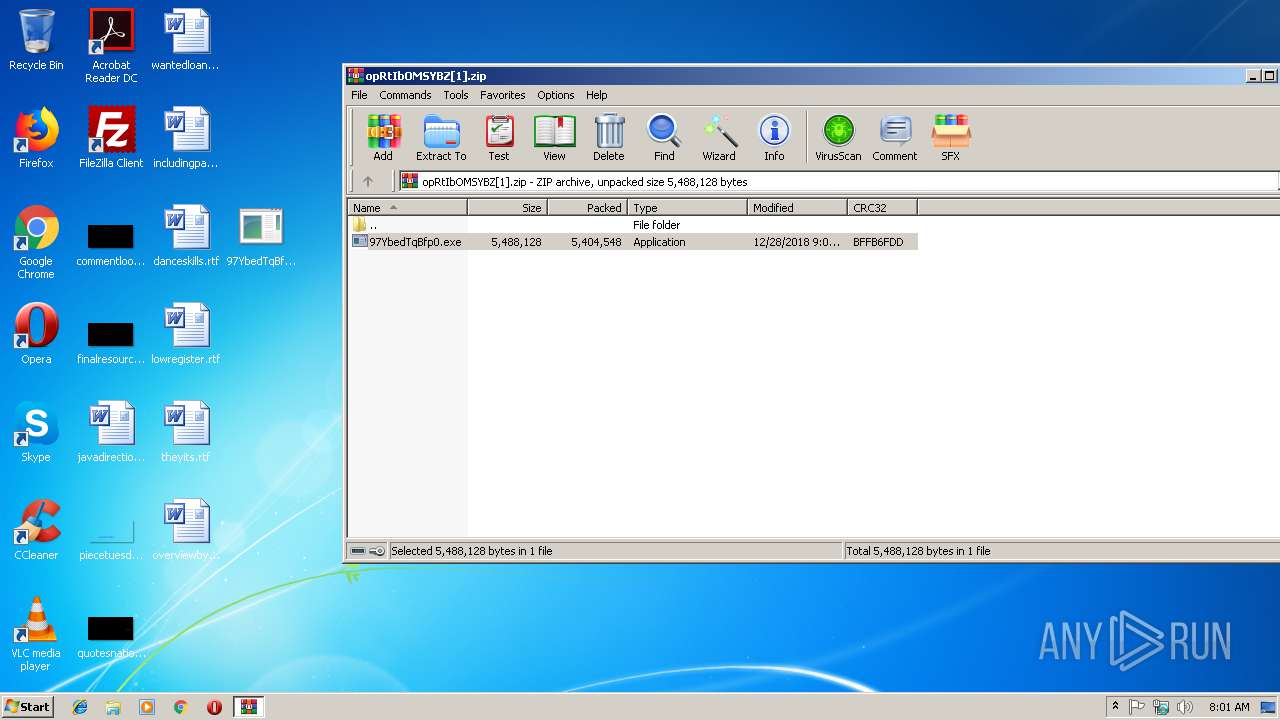Show hidden system tray icons
1280x720 pixels.
click(x=1115, y=707)
